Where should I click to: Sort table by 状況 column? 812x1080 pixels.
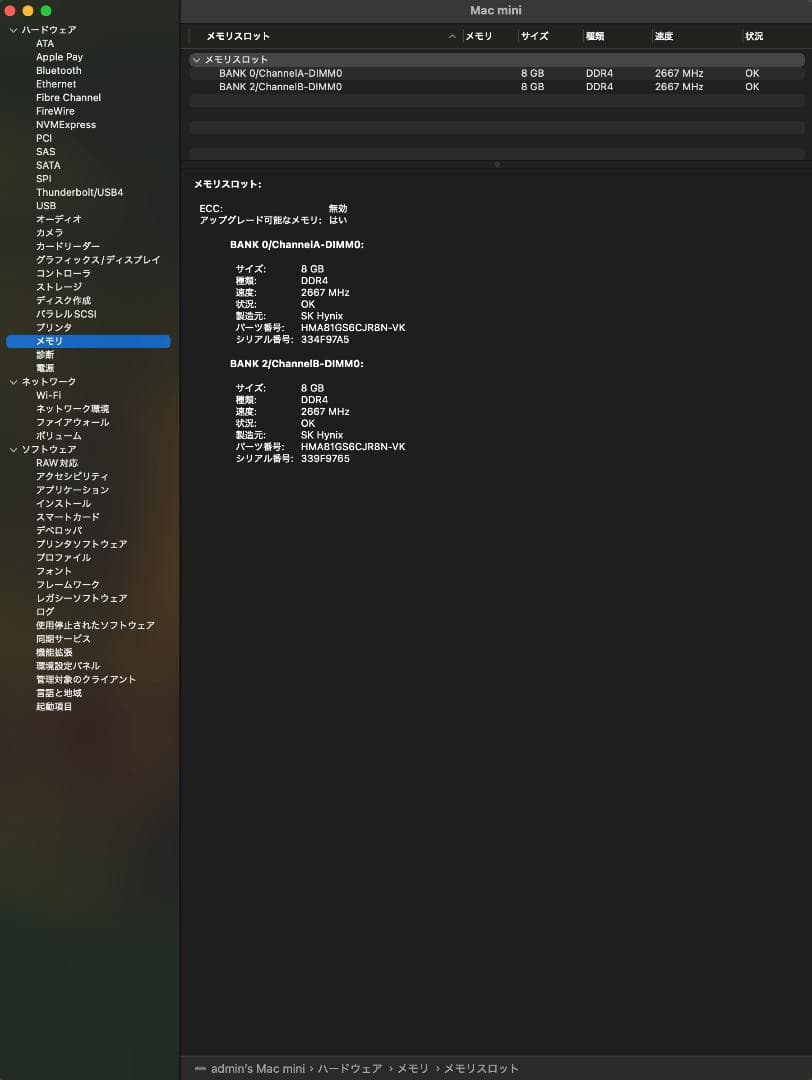click(x=754, y=37)
